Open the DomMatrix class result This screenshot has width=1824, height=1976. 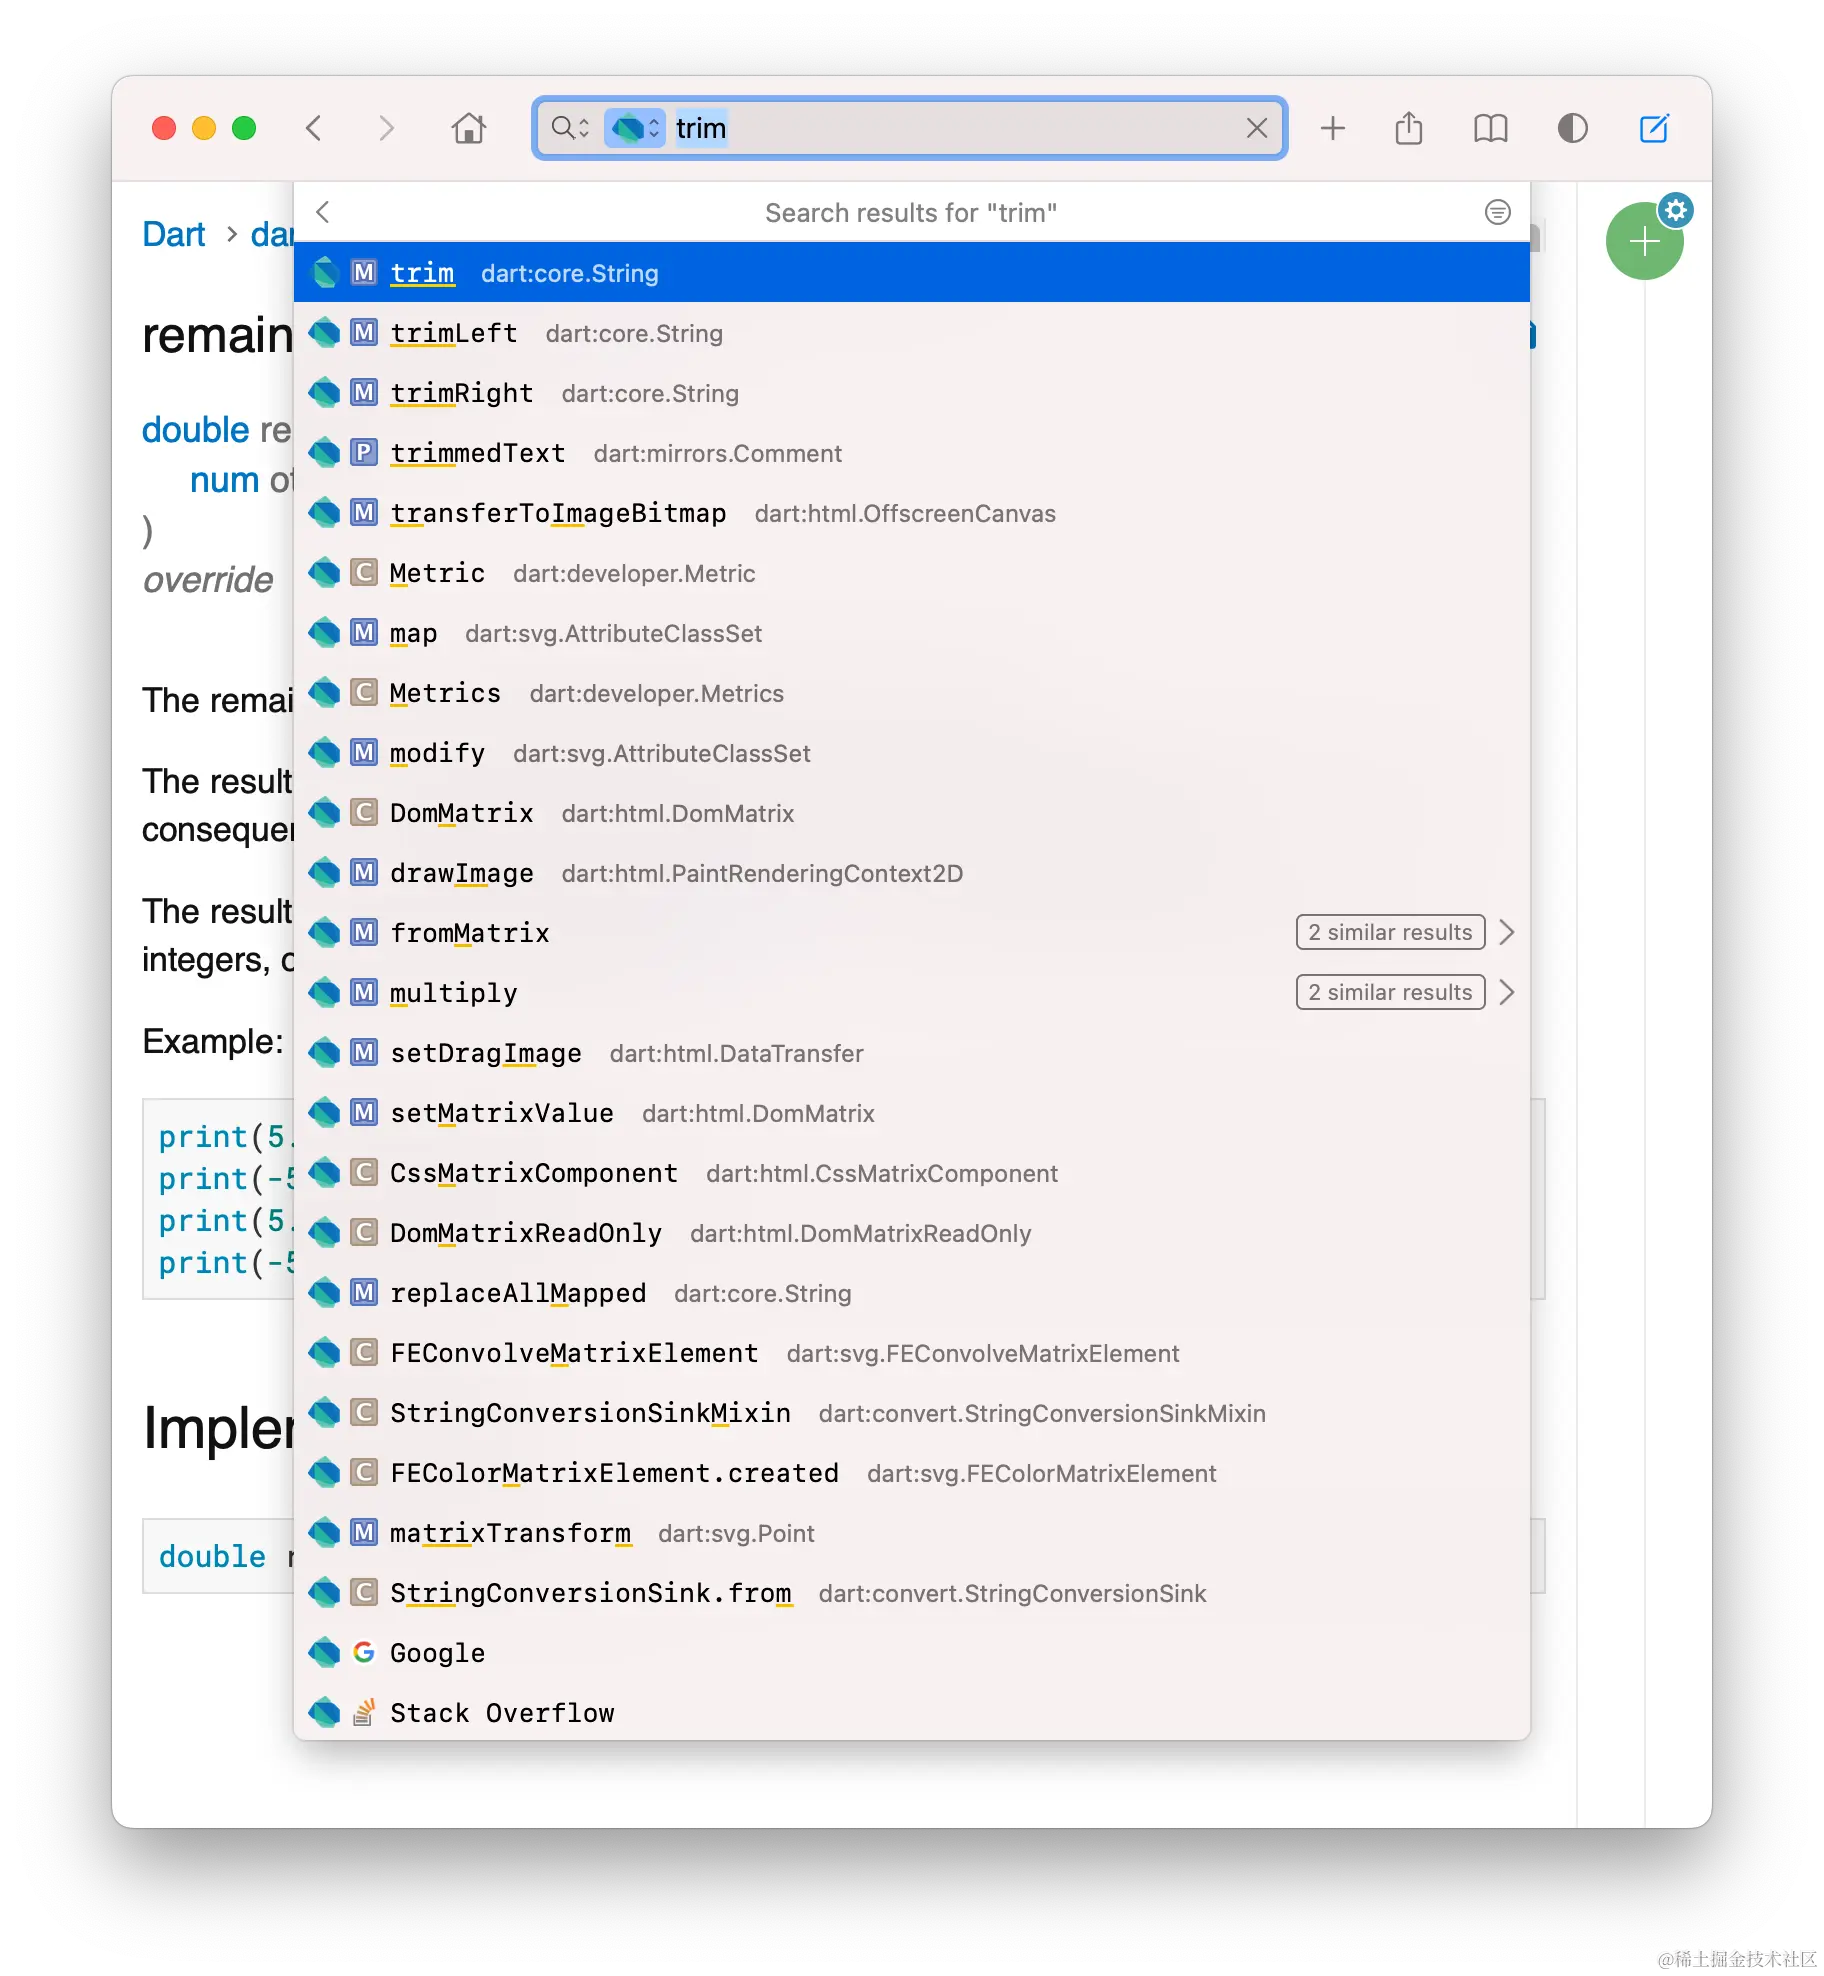point(911,812)
